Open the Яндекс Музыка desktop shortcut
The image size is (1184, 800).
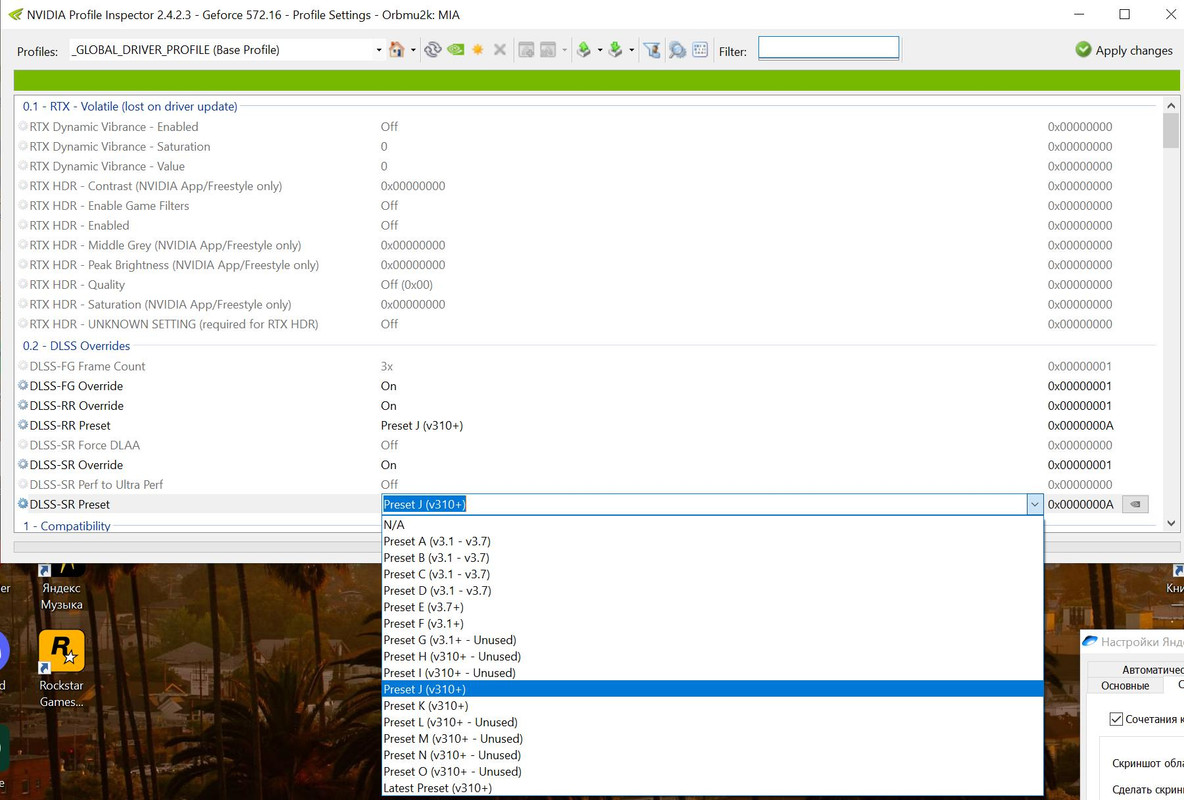click(61, 588)
